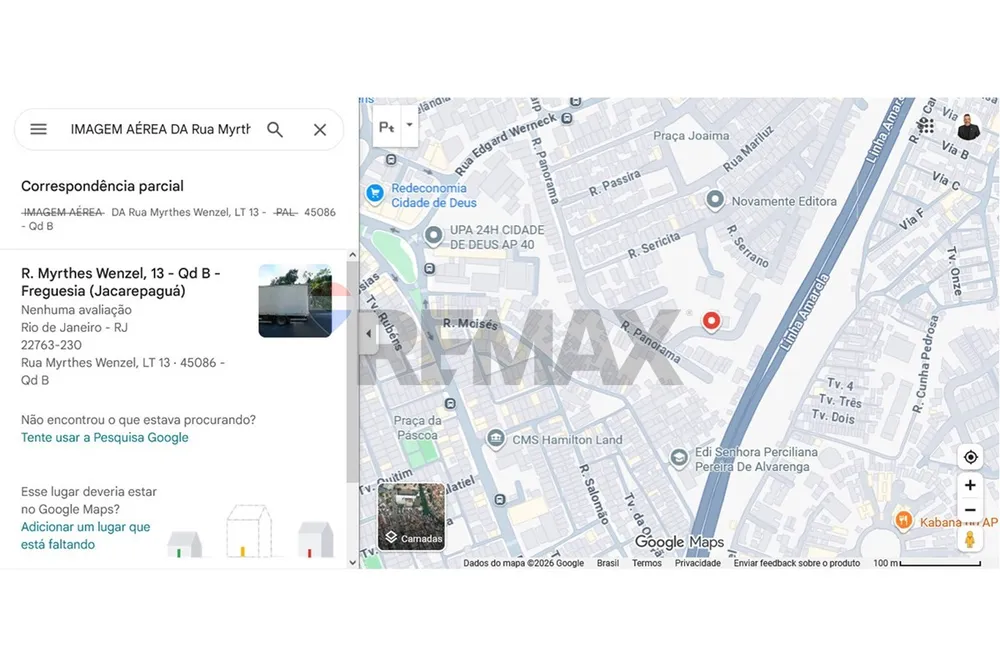Select the UPA 24H Cidade de Deus marker

click(433, 236)
